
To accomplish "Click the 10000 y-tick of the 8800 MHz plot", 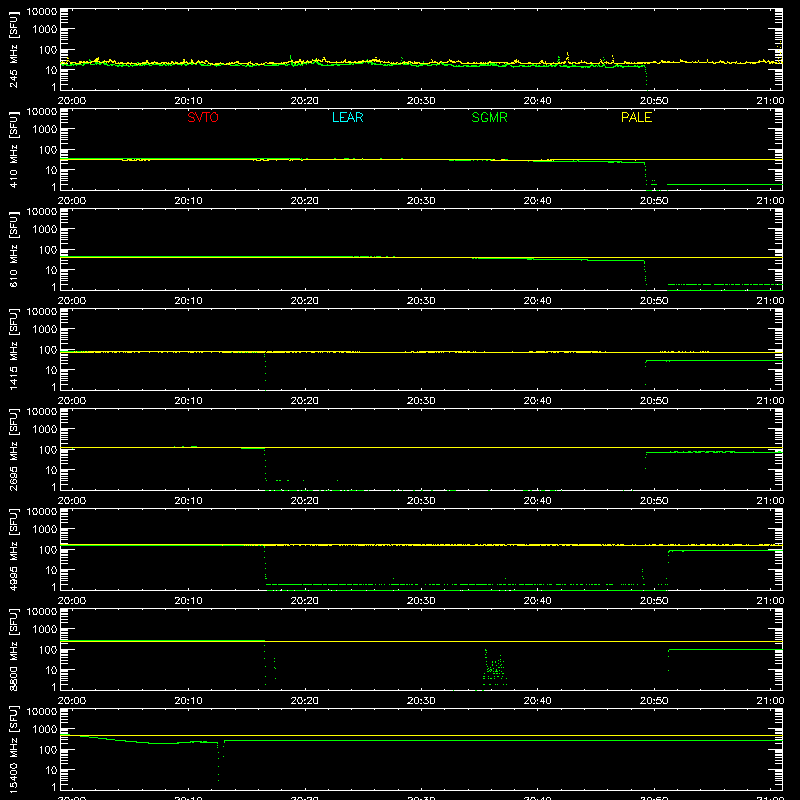I will [42, 612].
